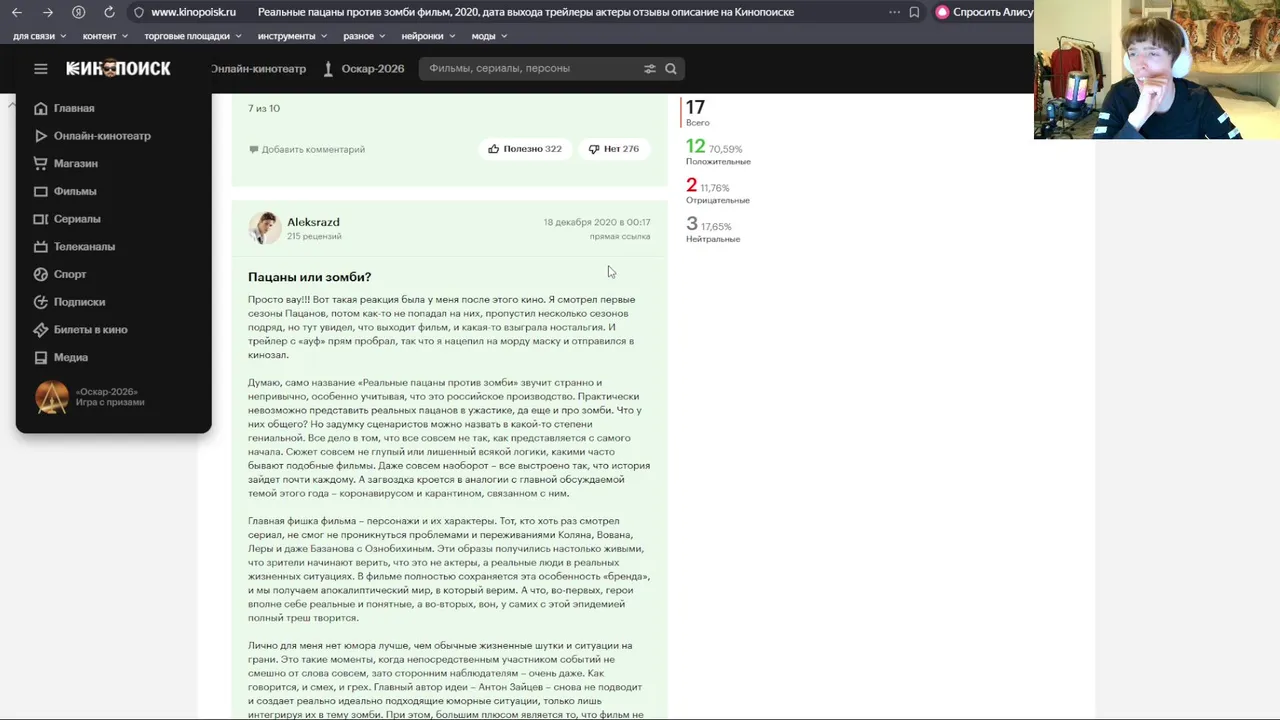The height and width of the screenshot is (720, 1280).
Task: Filter reviews by 17 Всего
Action: point(697,112)
